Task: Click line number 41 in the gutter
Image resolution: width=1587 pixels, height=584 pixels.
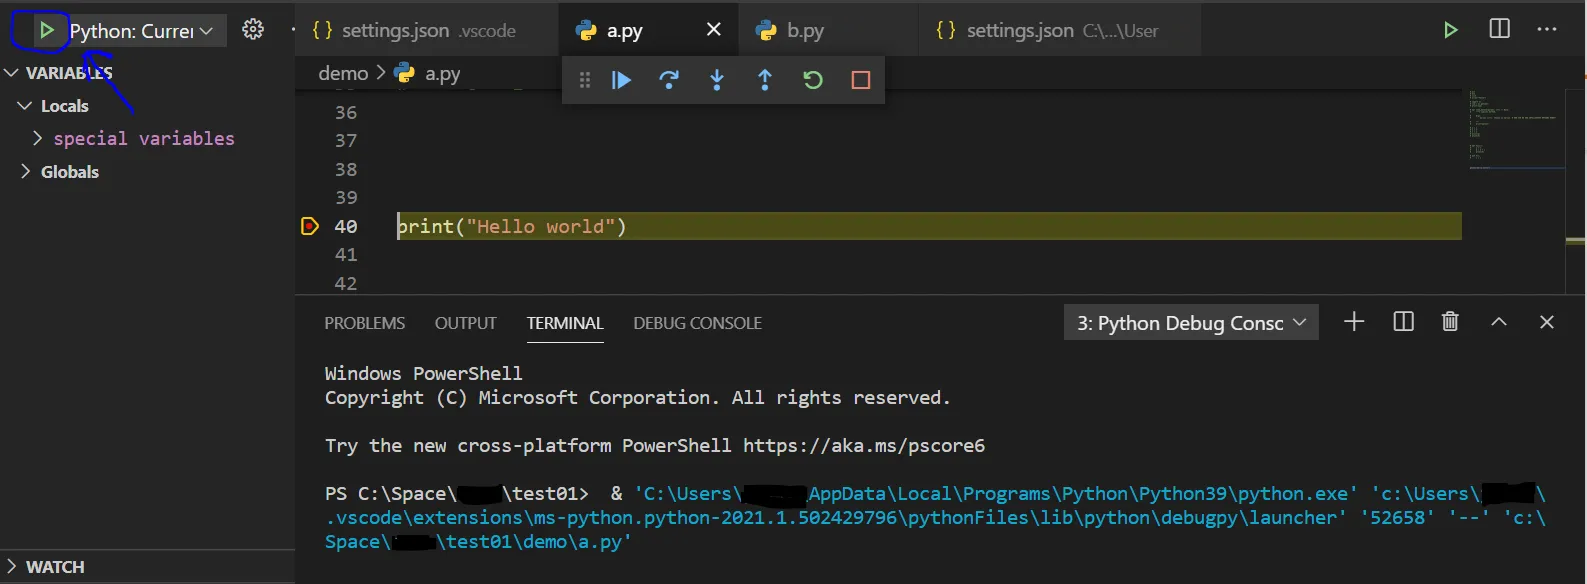Action: pos(346,254)
